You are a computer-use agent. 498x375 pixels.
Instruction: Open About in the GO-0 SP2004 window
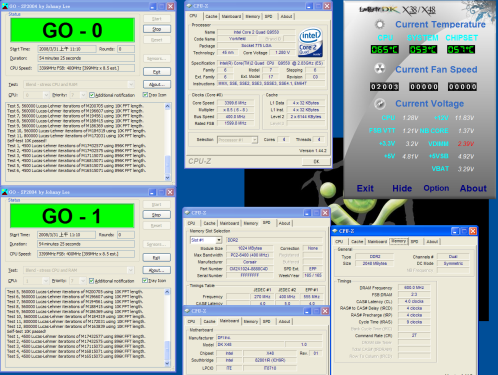pyautogui.click(x=157, y=84)
